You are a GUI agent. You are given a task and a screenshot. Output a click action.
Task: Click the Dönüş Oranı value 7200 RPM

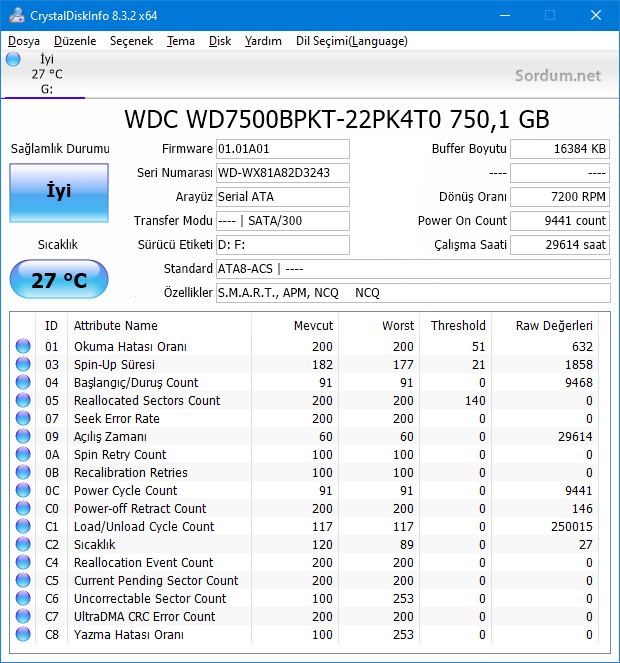point(560,197)
